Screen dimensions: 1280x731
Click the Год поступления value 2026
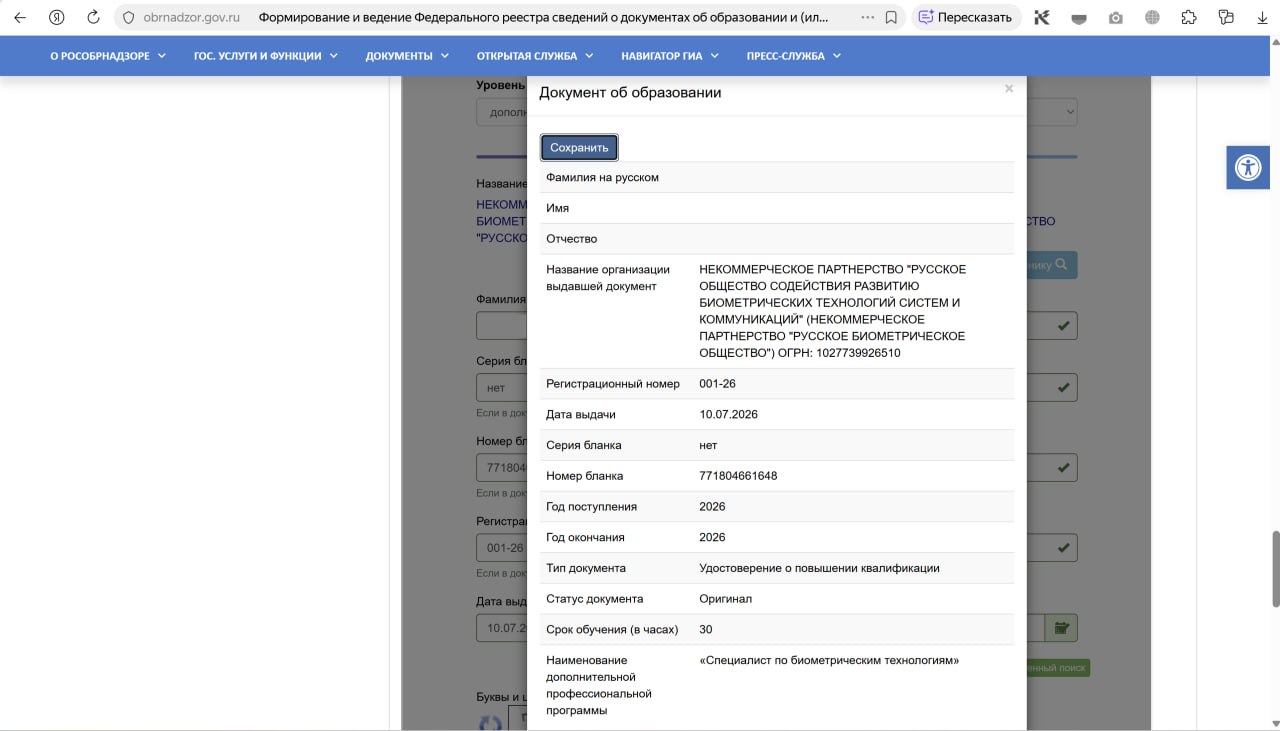[712, 507]
